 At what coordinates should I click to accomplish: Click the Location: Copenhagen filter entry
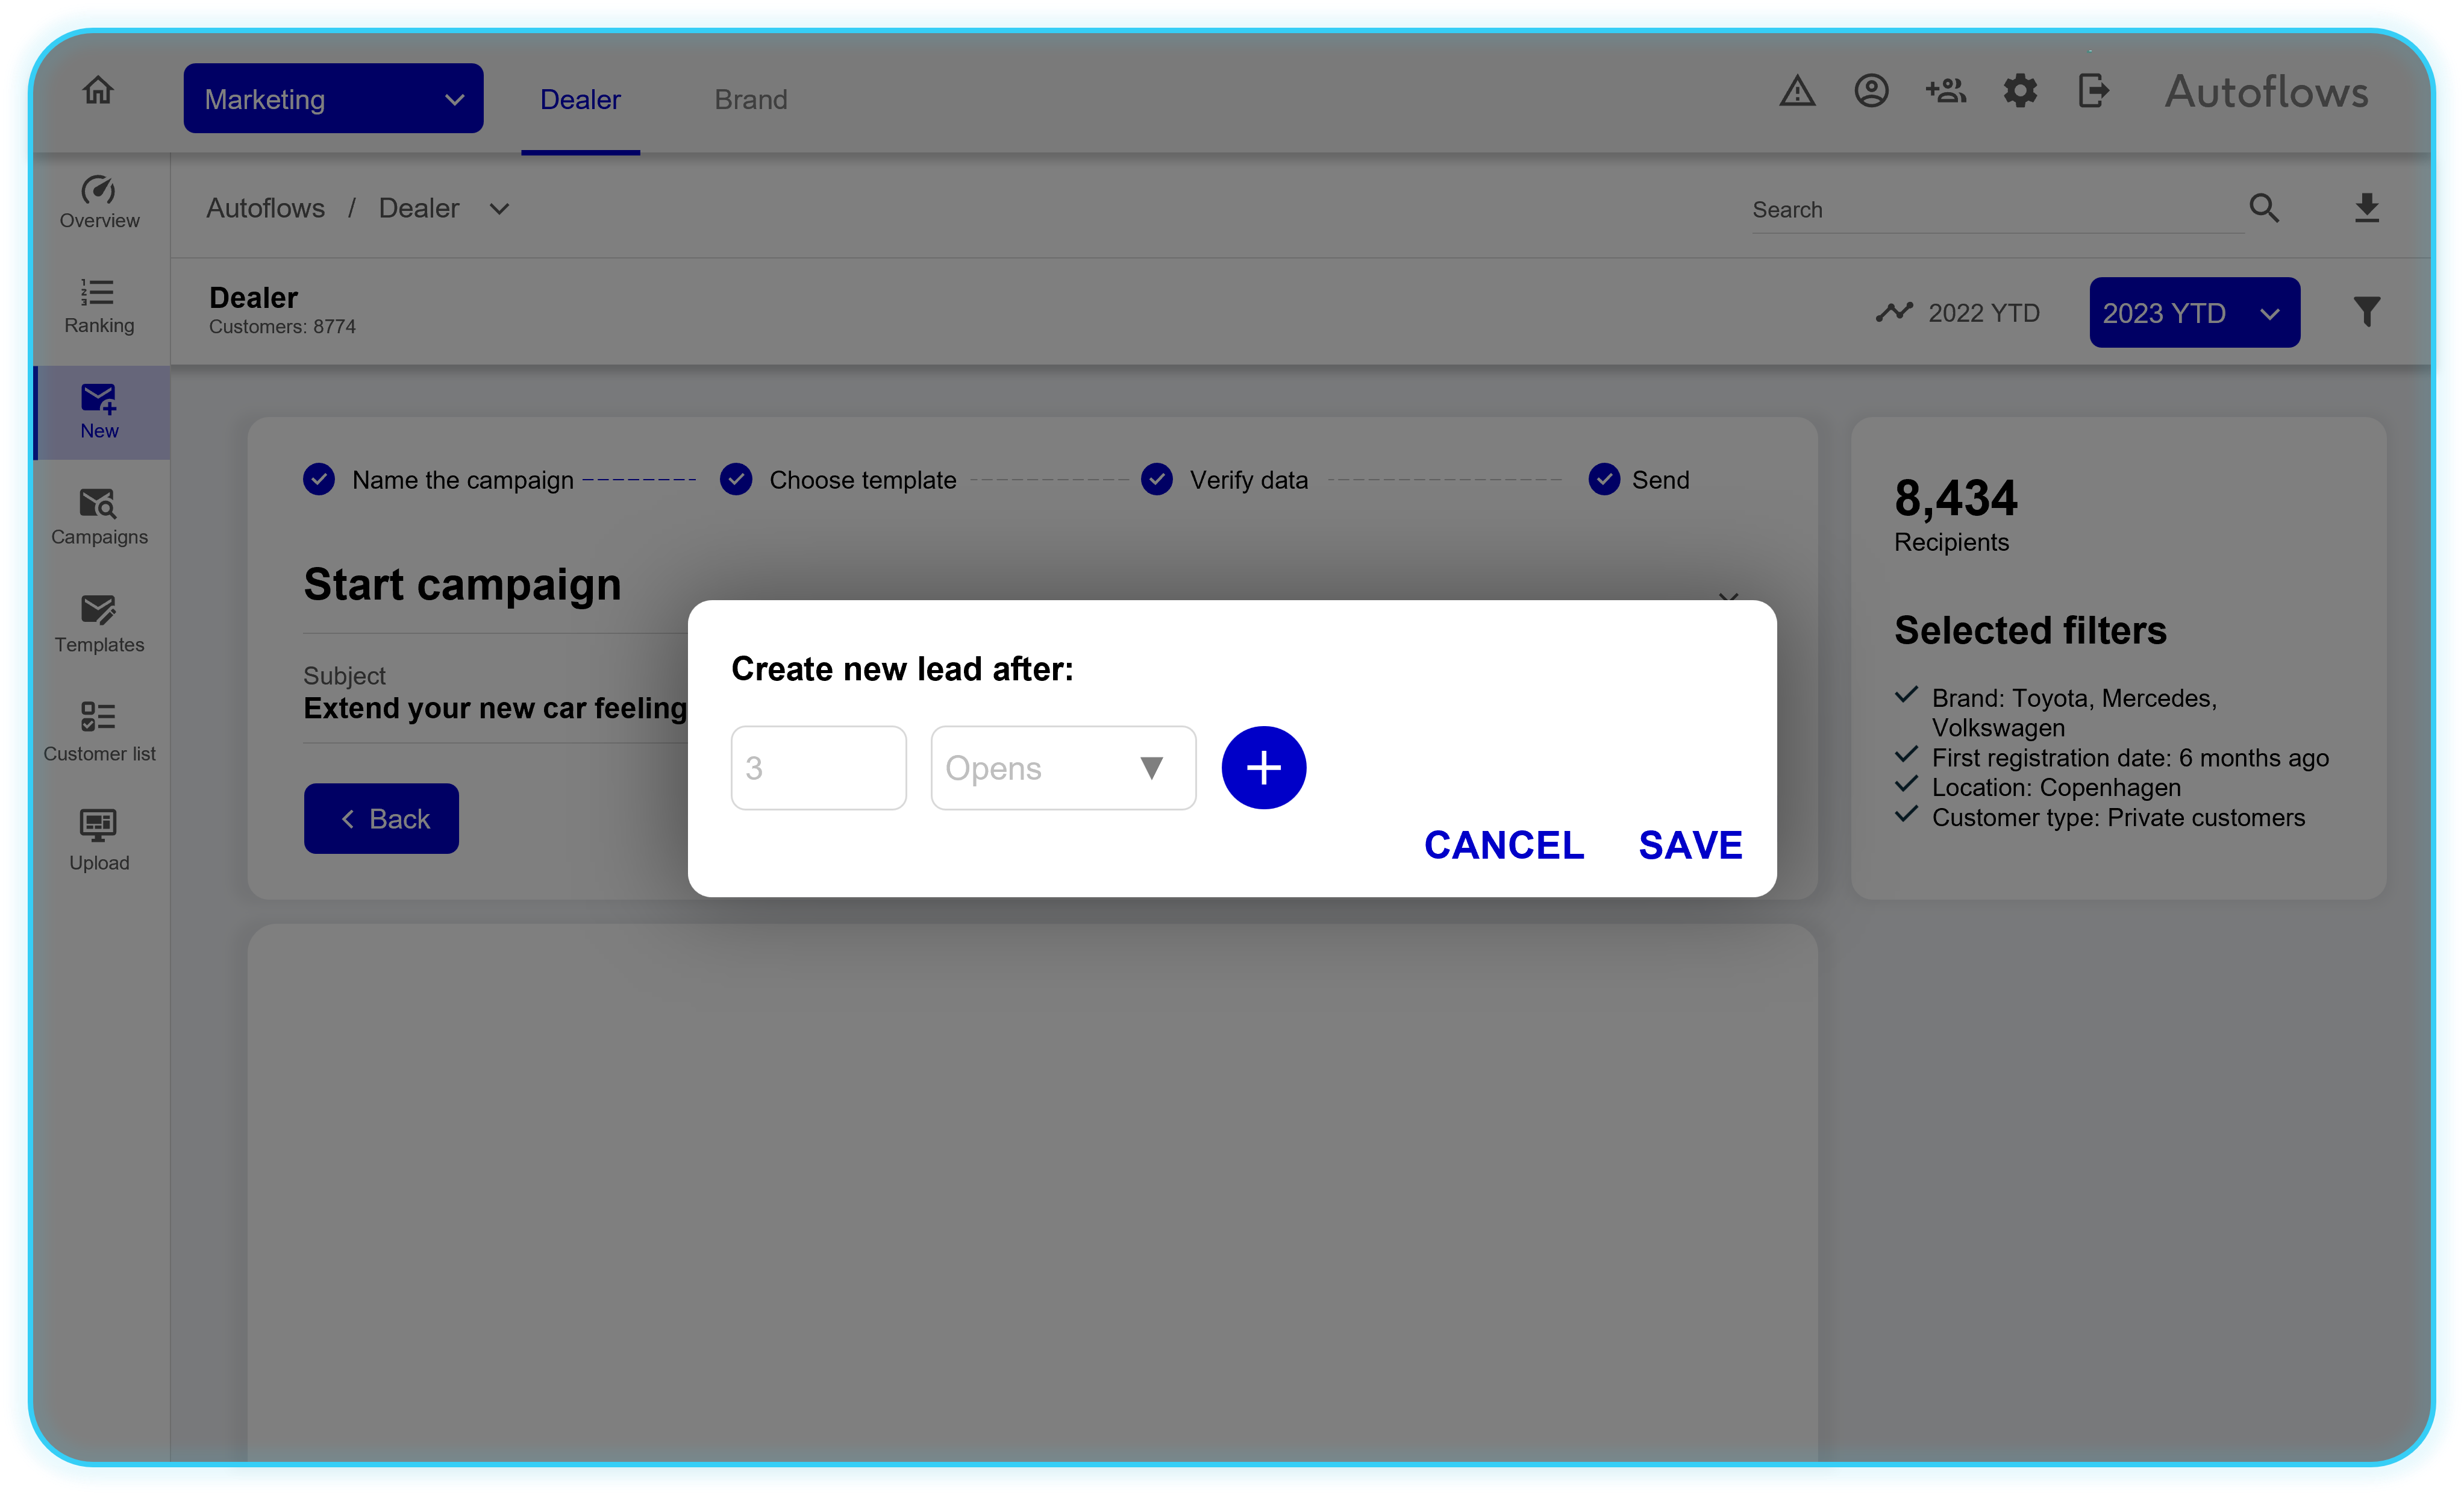pos(2056,788)
